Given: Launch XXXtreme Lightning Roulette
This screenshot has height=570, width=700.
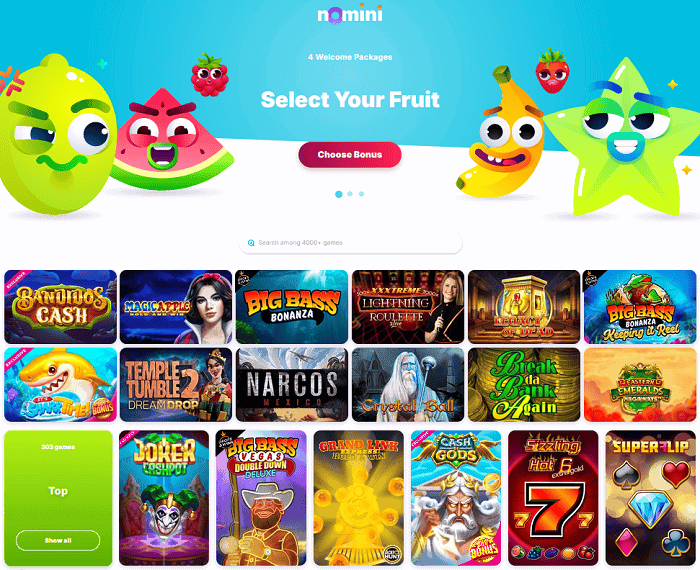Looking at the screenshot, I should [x=408, y=307].
